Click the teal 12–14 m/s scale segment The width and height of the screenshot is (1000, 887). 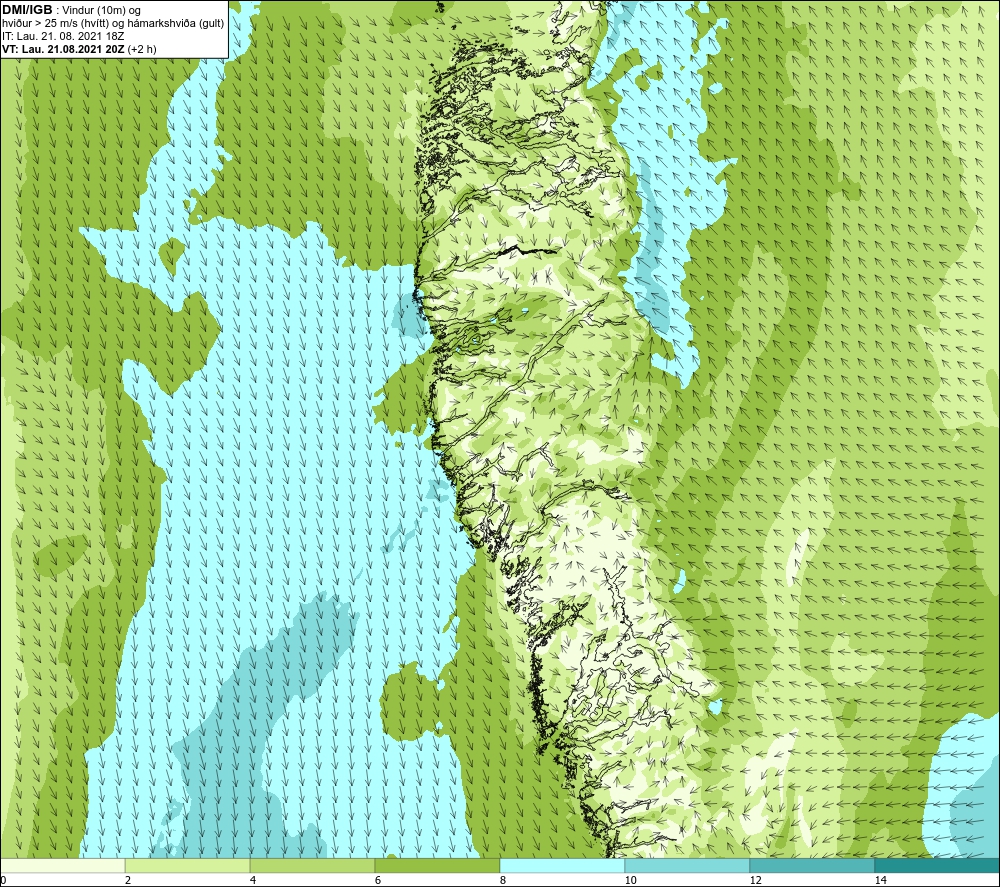812,866
